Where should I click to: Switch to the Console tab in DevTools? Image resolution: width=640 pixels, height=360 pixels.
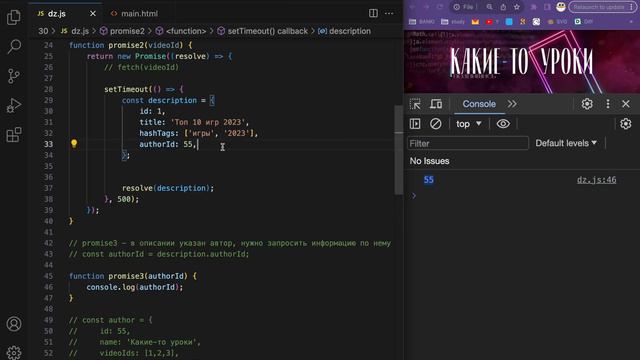479,104
